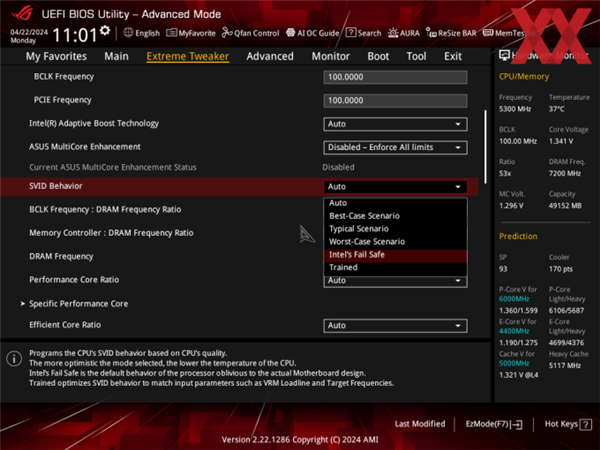Viewport: 600px width, 450px height.
Task: Open Qfan Control utility
Action: [252, 33]
